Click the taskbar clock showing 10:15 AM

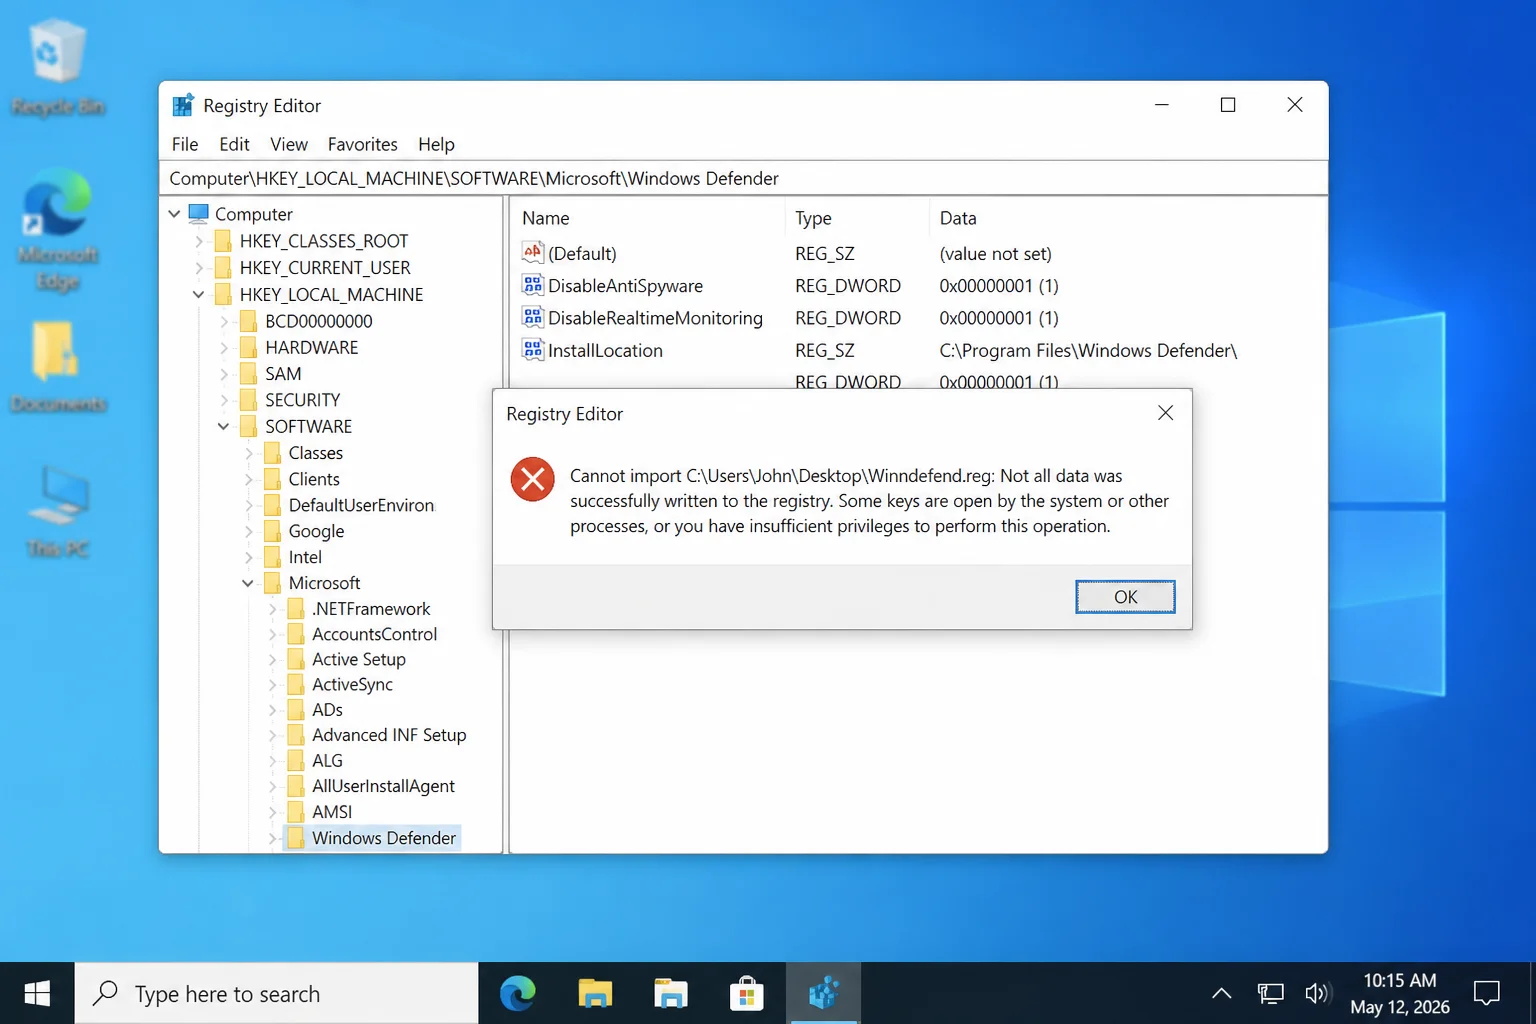[x=1400, y=993]
